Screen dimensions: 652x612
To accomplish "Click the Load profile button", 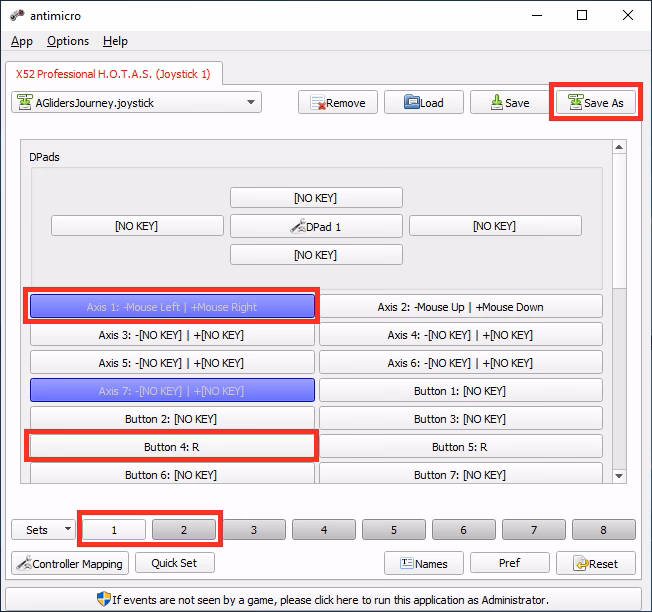I will point(424,102).
